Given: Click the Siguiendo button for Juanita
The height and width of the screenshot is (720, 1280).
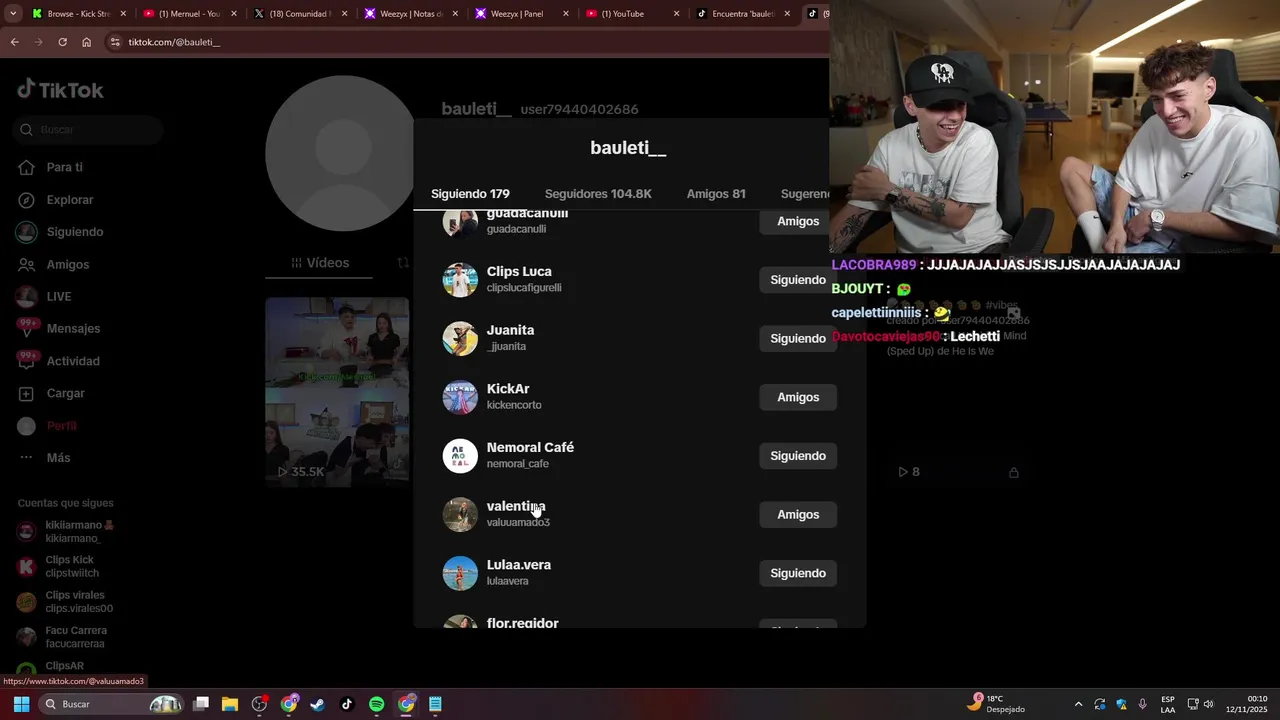Looking at the screenshot, I should [x=798, y=339].
